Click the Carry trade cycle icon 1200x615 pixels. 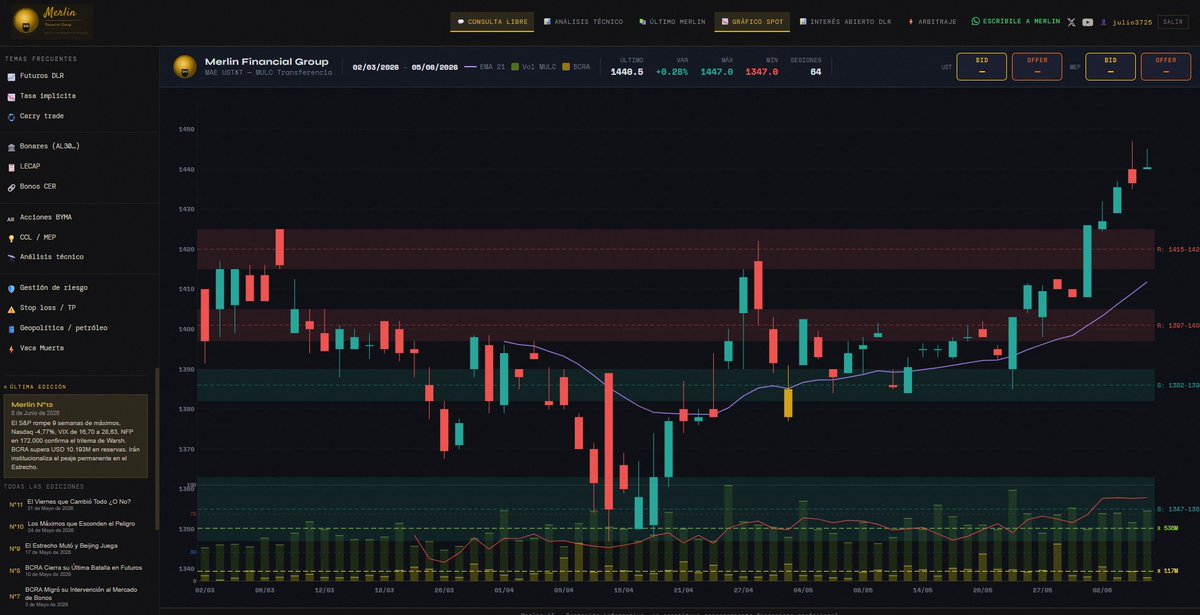point(11,116)
